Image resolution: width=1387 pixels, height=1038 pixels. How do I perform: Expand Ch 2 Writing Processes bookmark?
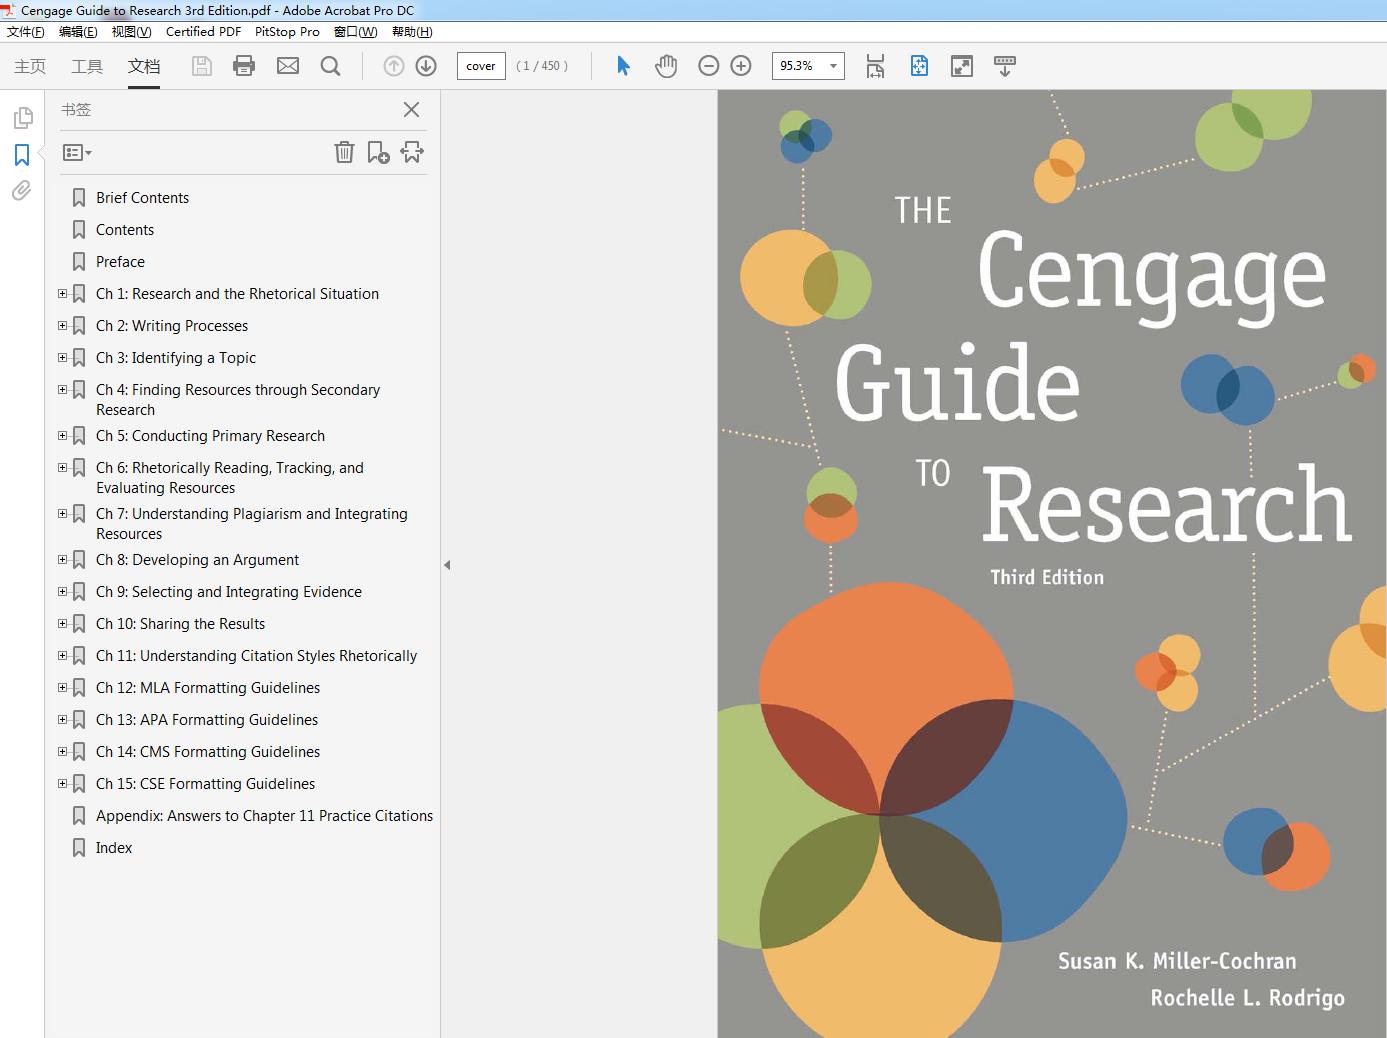62,326
